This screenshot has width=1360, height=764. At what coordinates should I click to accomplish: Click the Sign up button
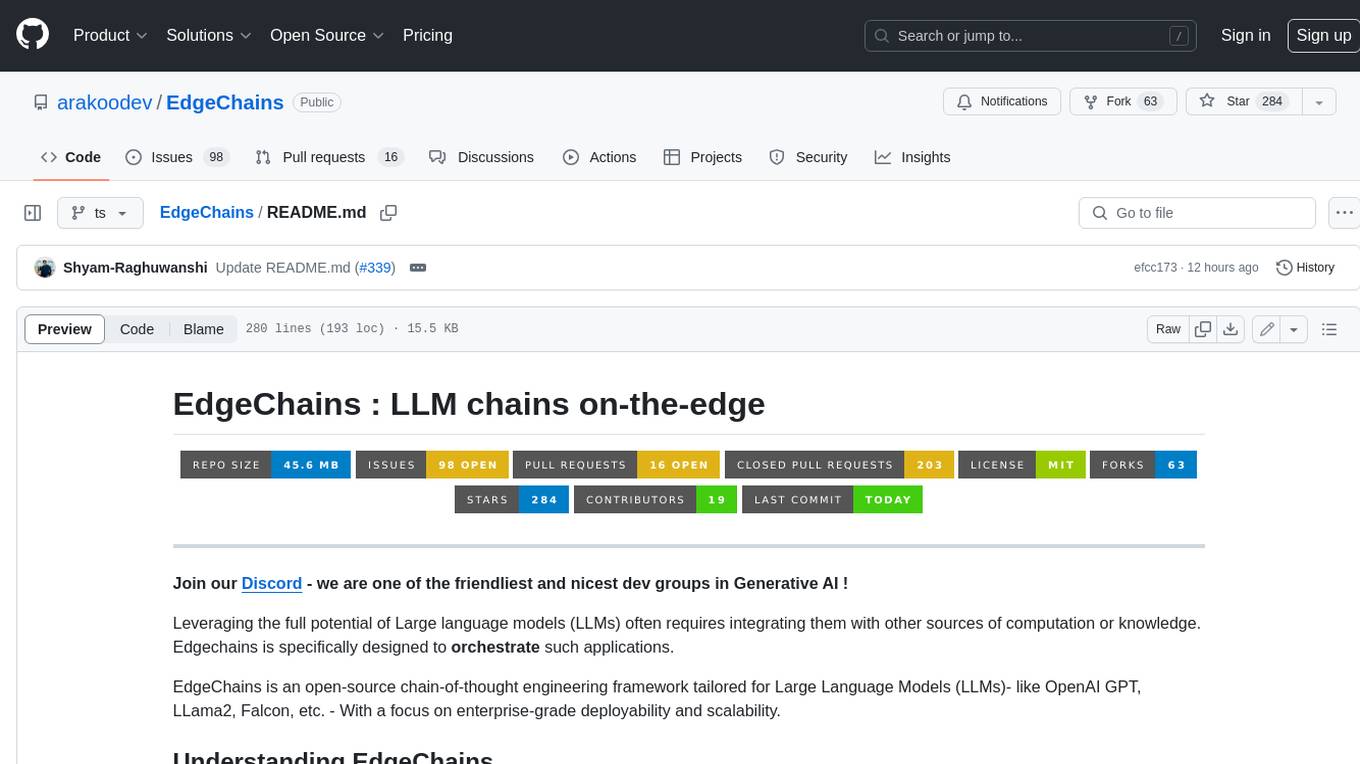(x=1323, y=35)
